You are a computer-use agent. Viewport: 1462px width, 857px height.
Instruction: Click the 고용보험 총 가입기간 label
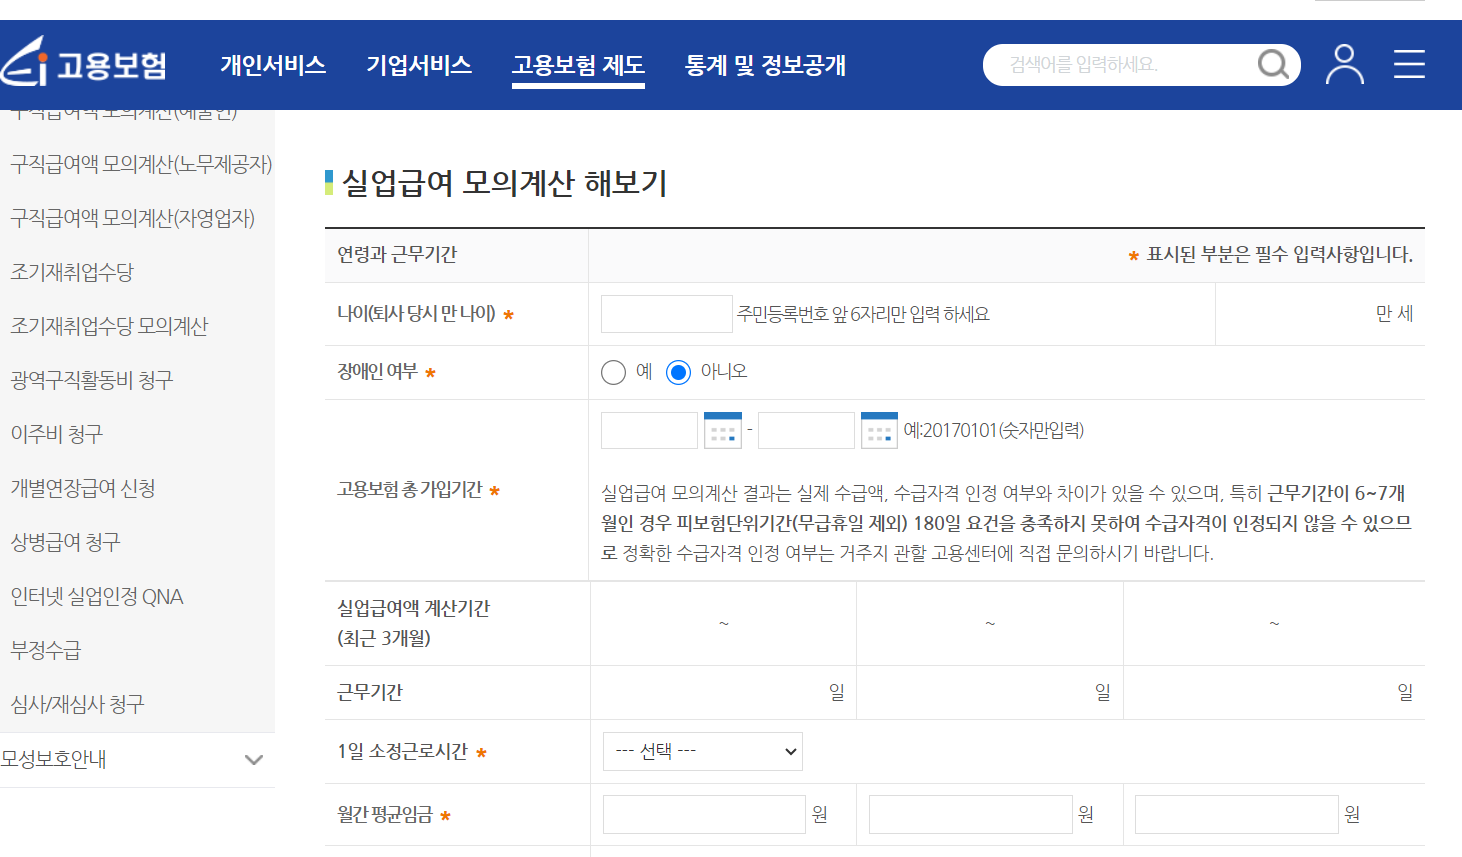click(x=410, y=490)
